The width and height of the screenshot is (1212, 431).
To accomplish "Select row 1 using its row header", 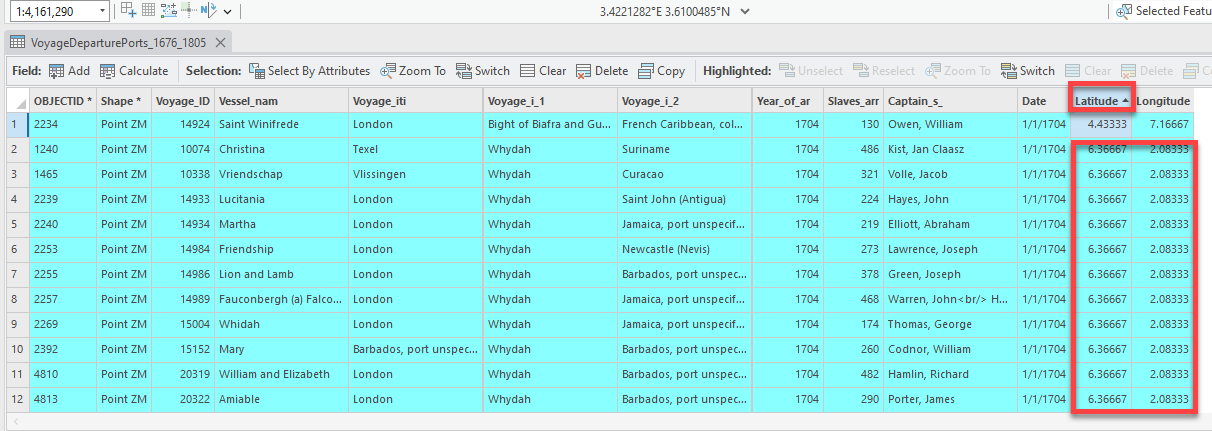I will pos(14,125).
